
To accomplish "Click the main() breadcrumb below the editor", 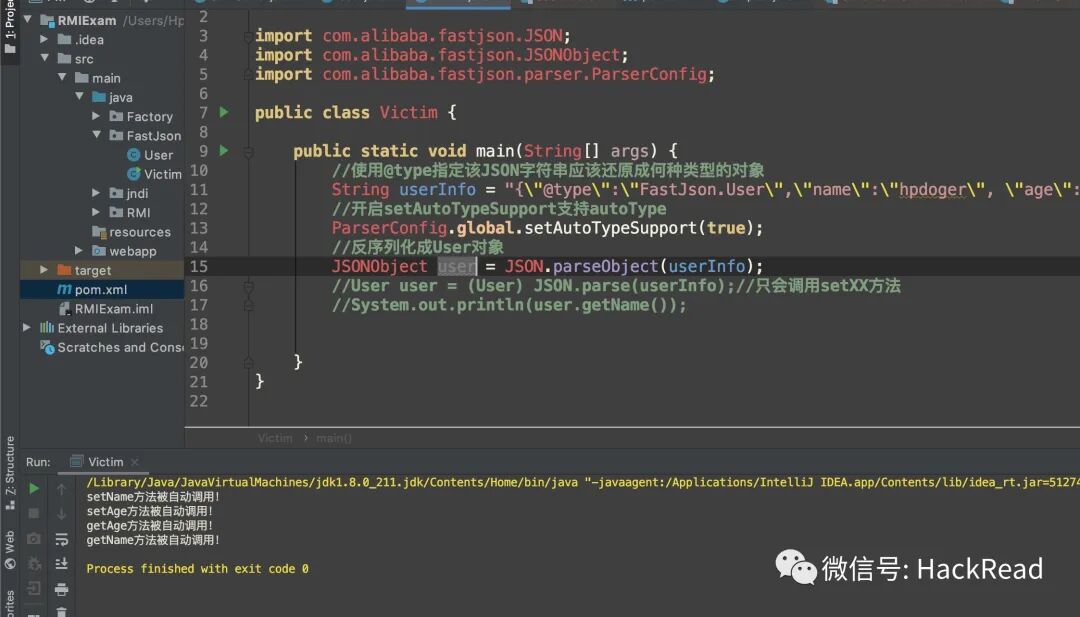I will pos(334,438).
